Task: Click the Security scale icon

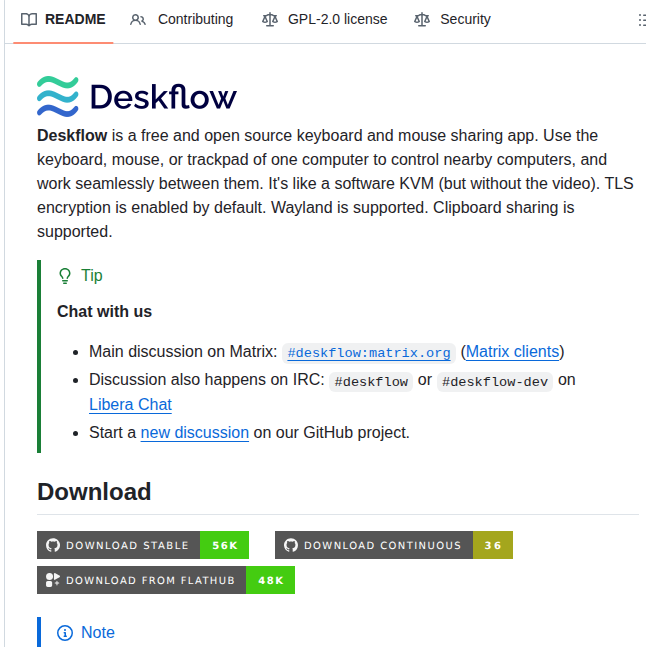Action: point(422,19)
